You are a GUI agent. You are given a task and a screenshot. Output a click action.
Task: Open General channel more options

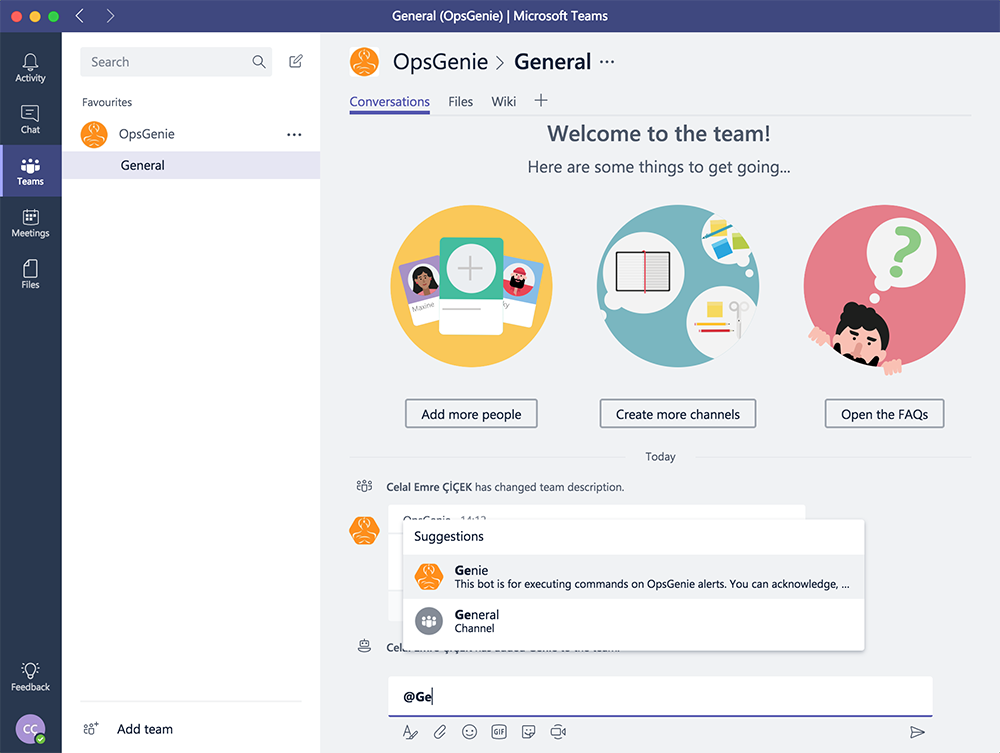click(607, 62)
